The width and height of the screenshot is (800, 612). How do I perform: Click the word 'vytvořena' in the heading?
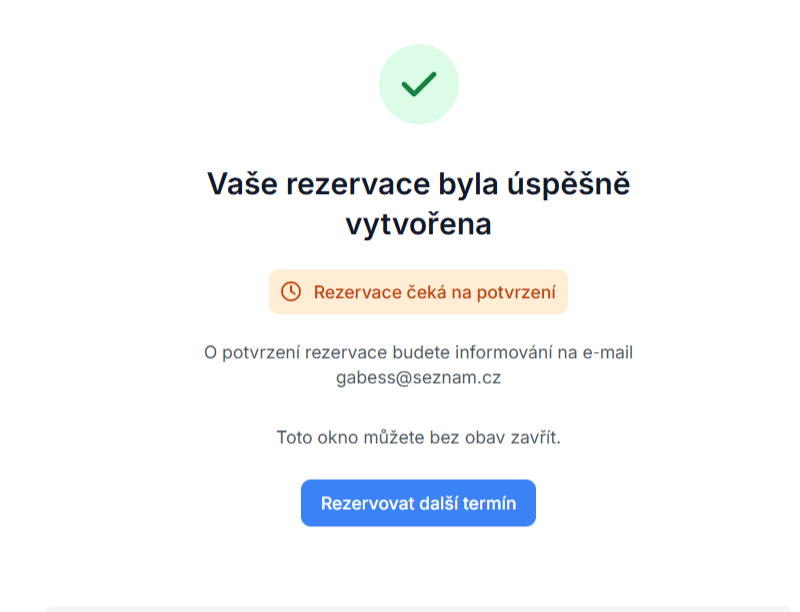tap(418, 224)
